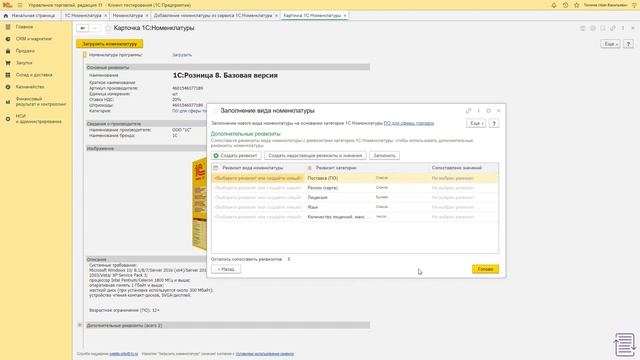Click value mapping cell in Поставка (ПО) row
This screenshot has height=360, width=640.
point(464,178)
